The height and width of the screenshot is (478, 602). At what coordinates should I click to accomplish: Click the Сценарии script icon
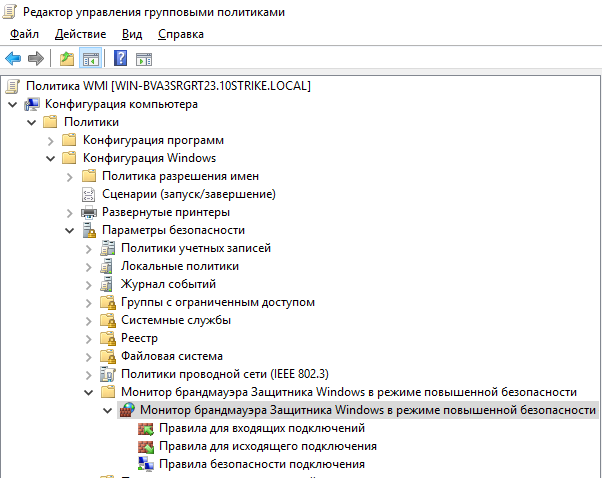click(88, 194)
